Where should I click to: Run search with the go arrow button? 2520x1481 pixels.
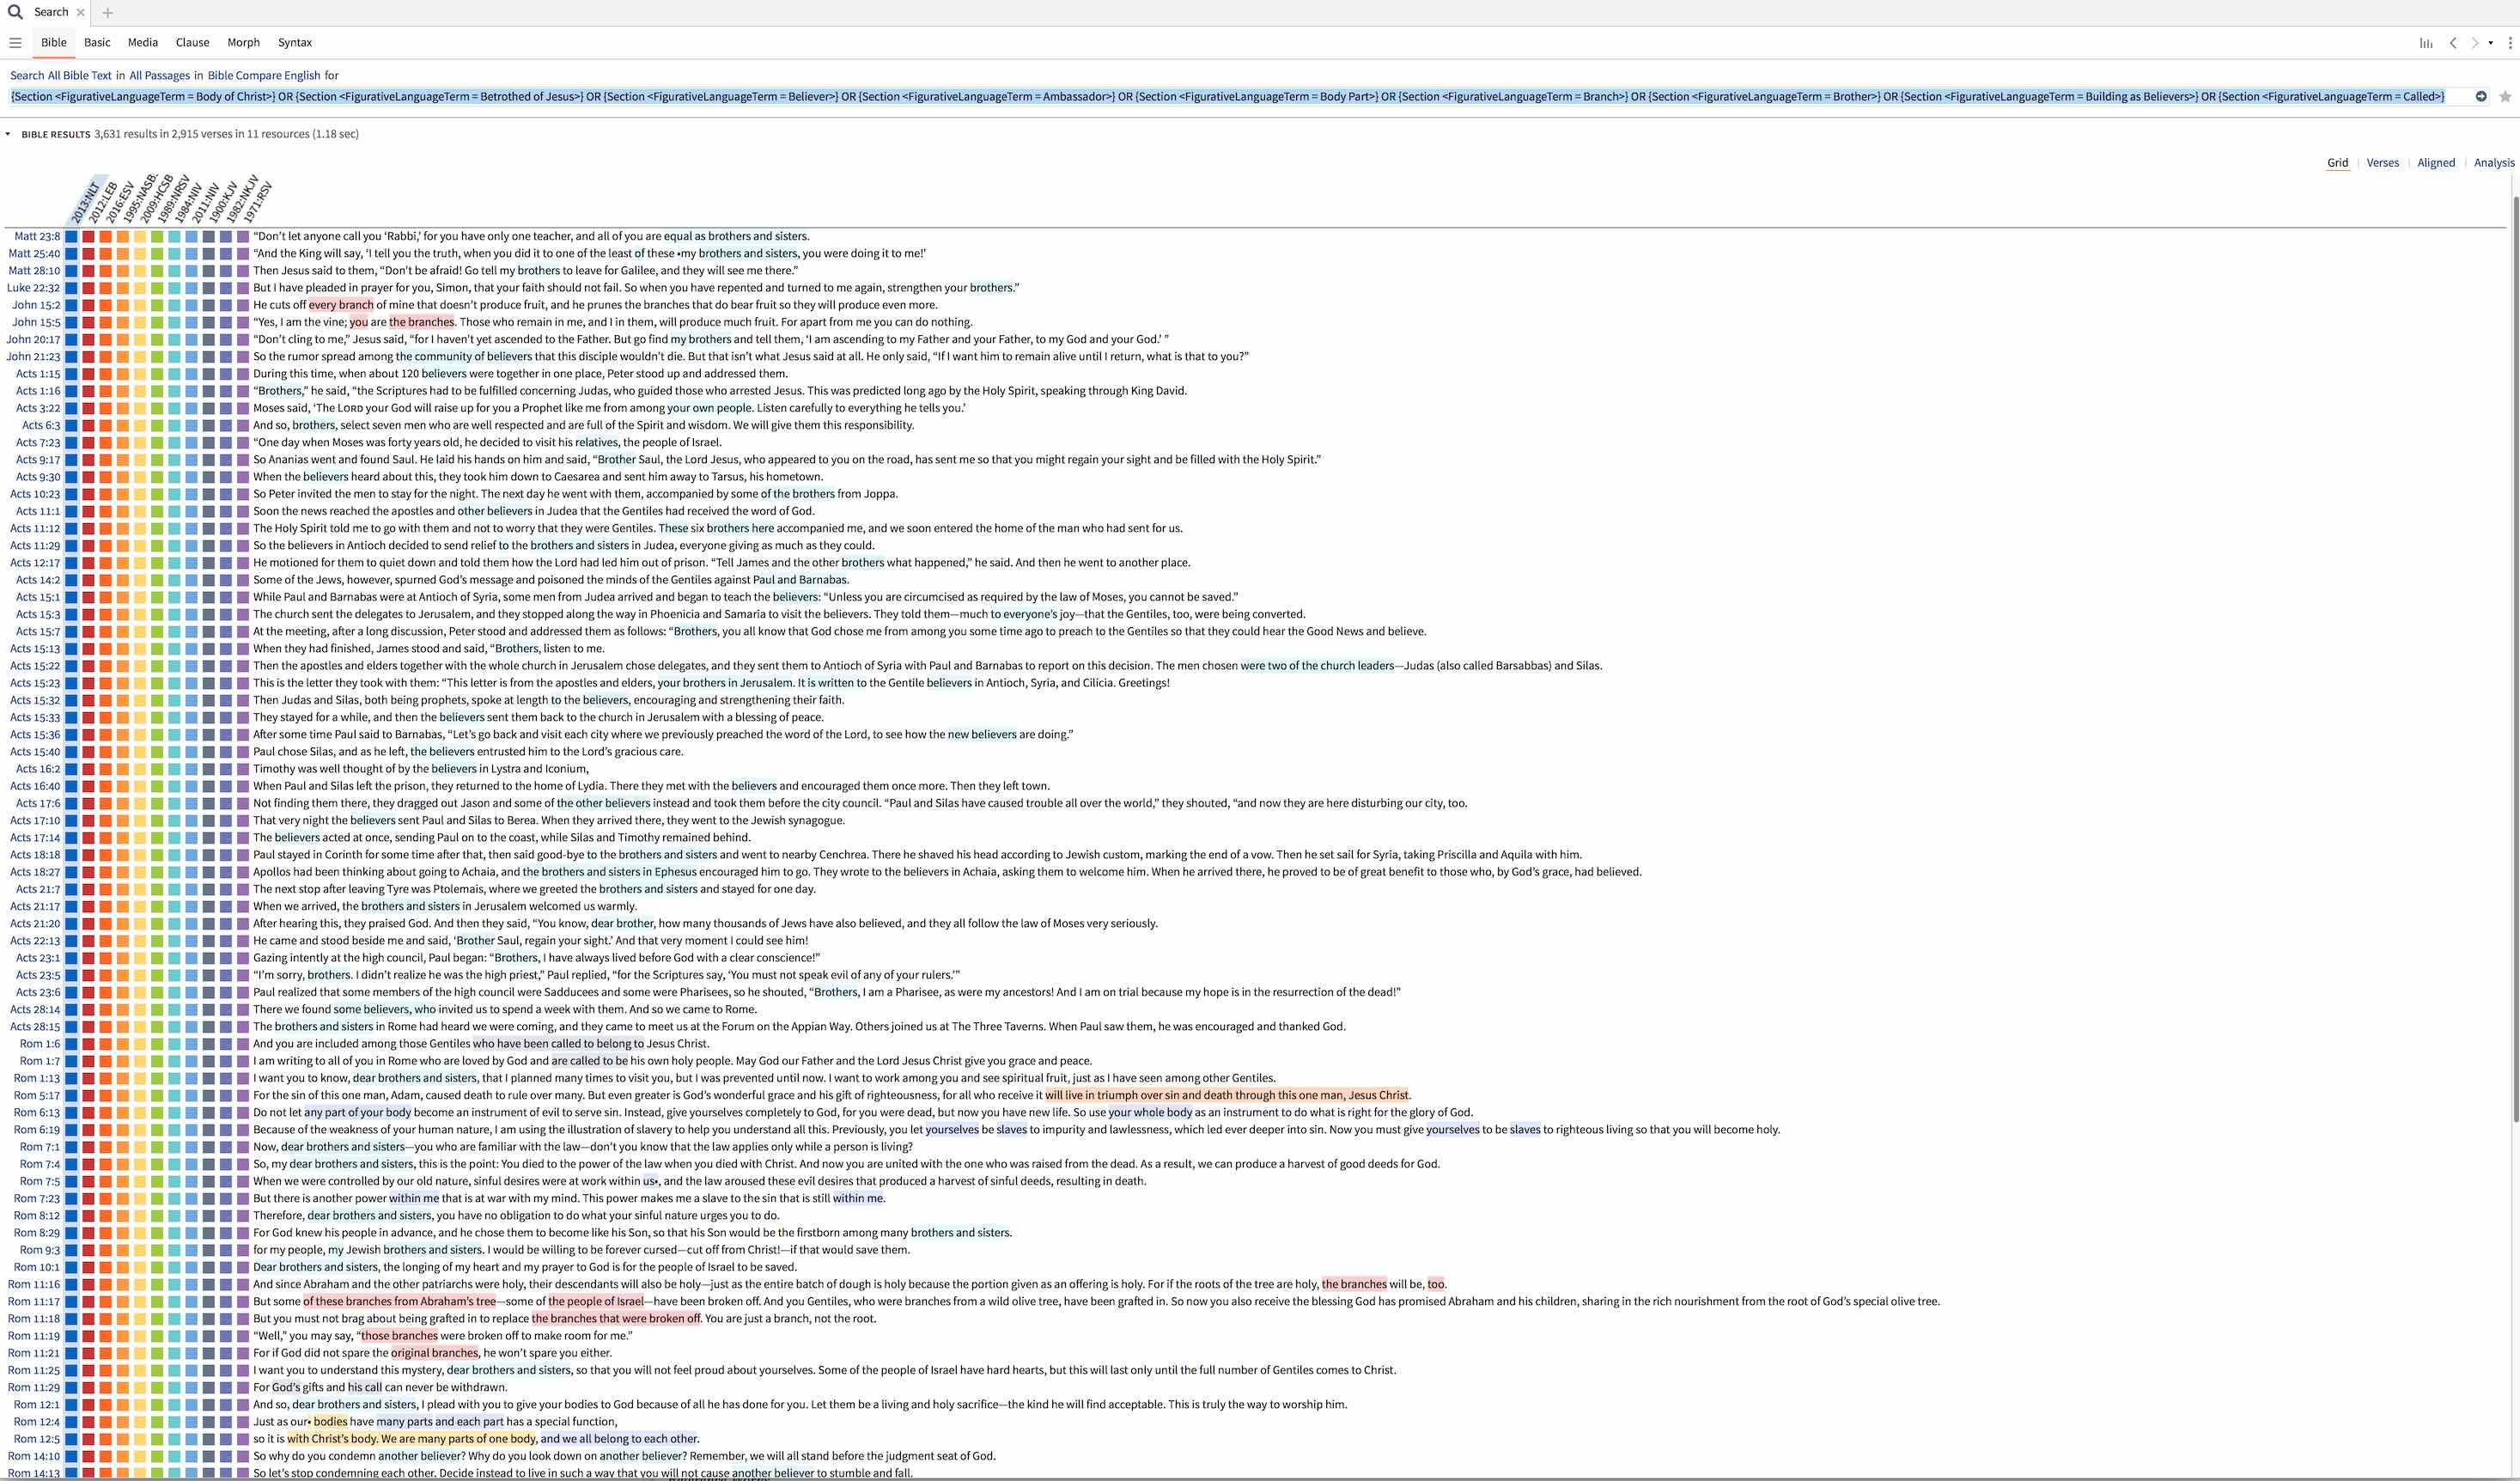[x=2481, y=97]
